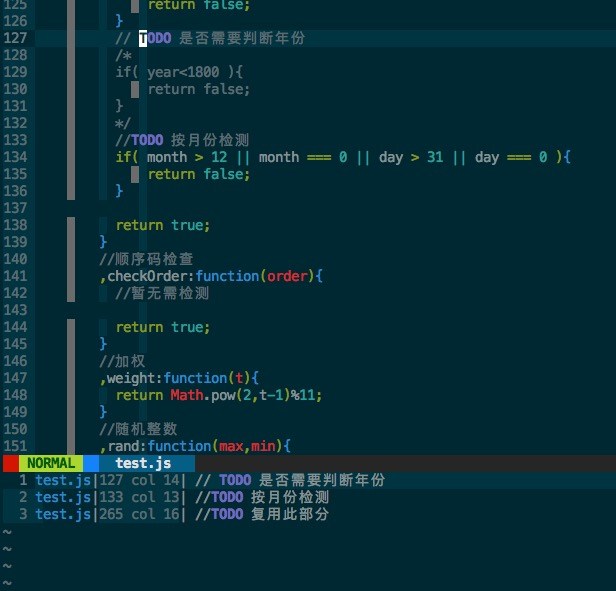Click line number 151 in gutter

tap(15, 446)
